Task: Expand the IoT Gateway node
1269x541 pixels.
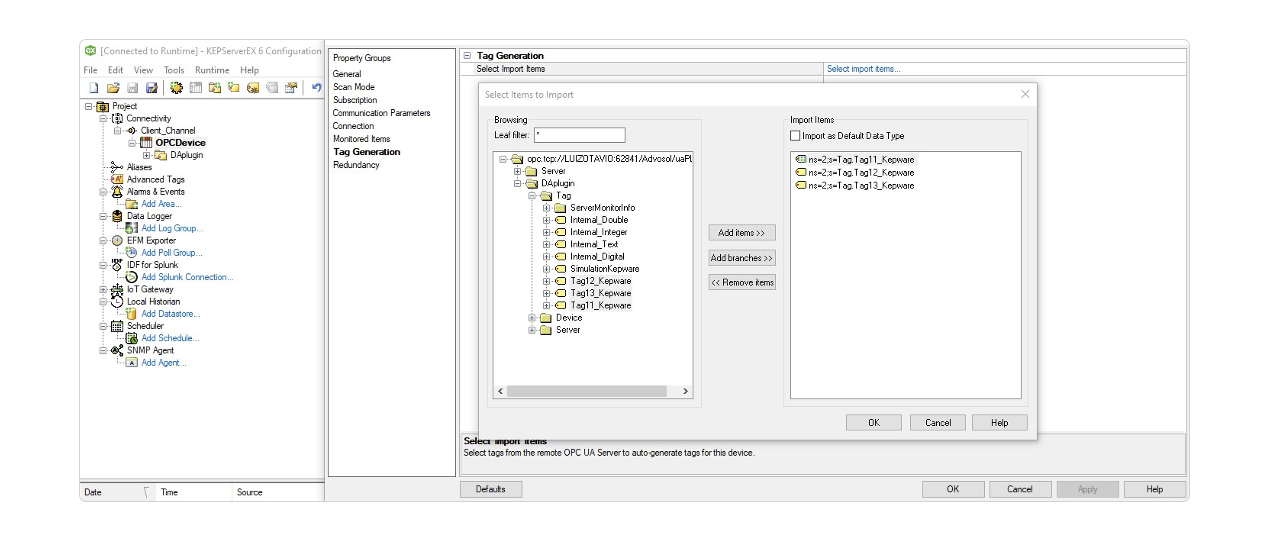Action: (x=103, y=289)
